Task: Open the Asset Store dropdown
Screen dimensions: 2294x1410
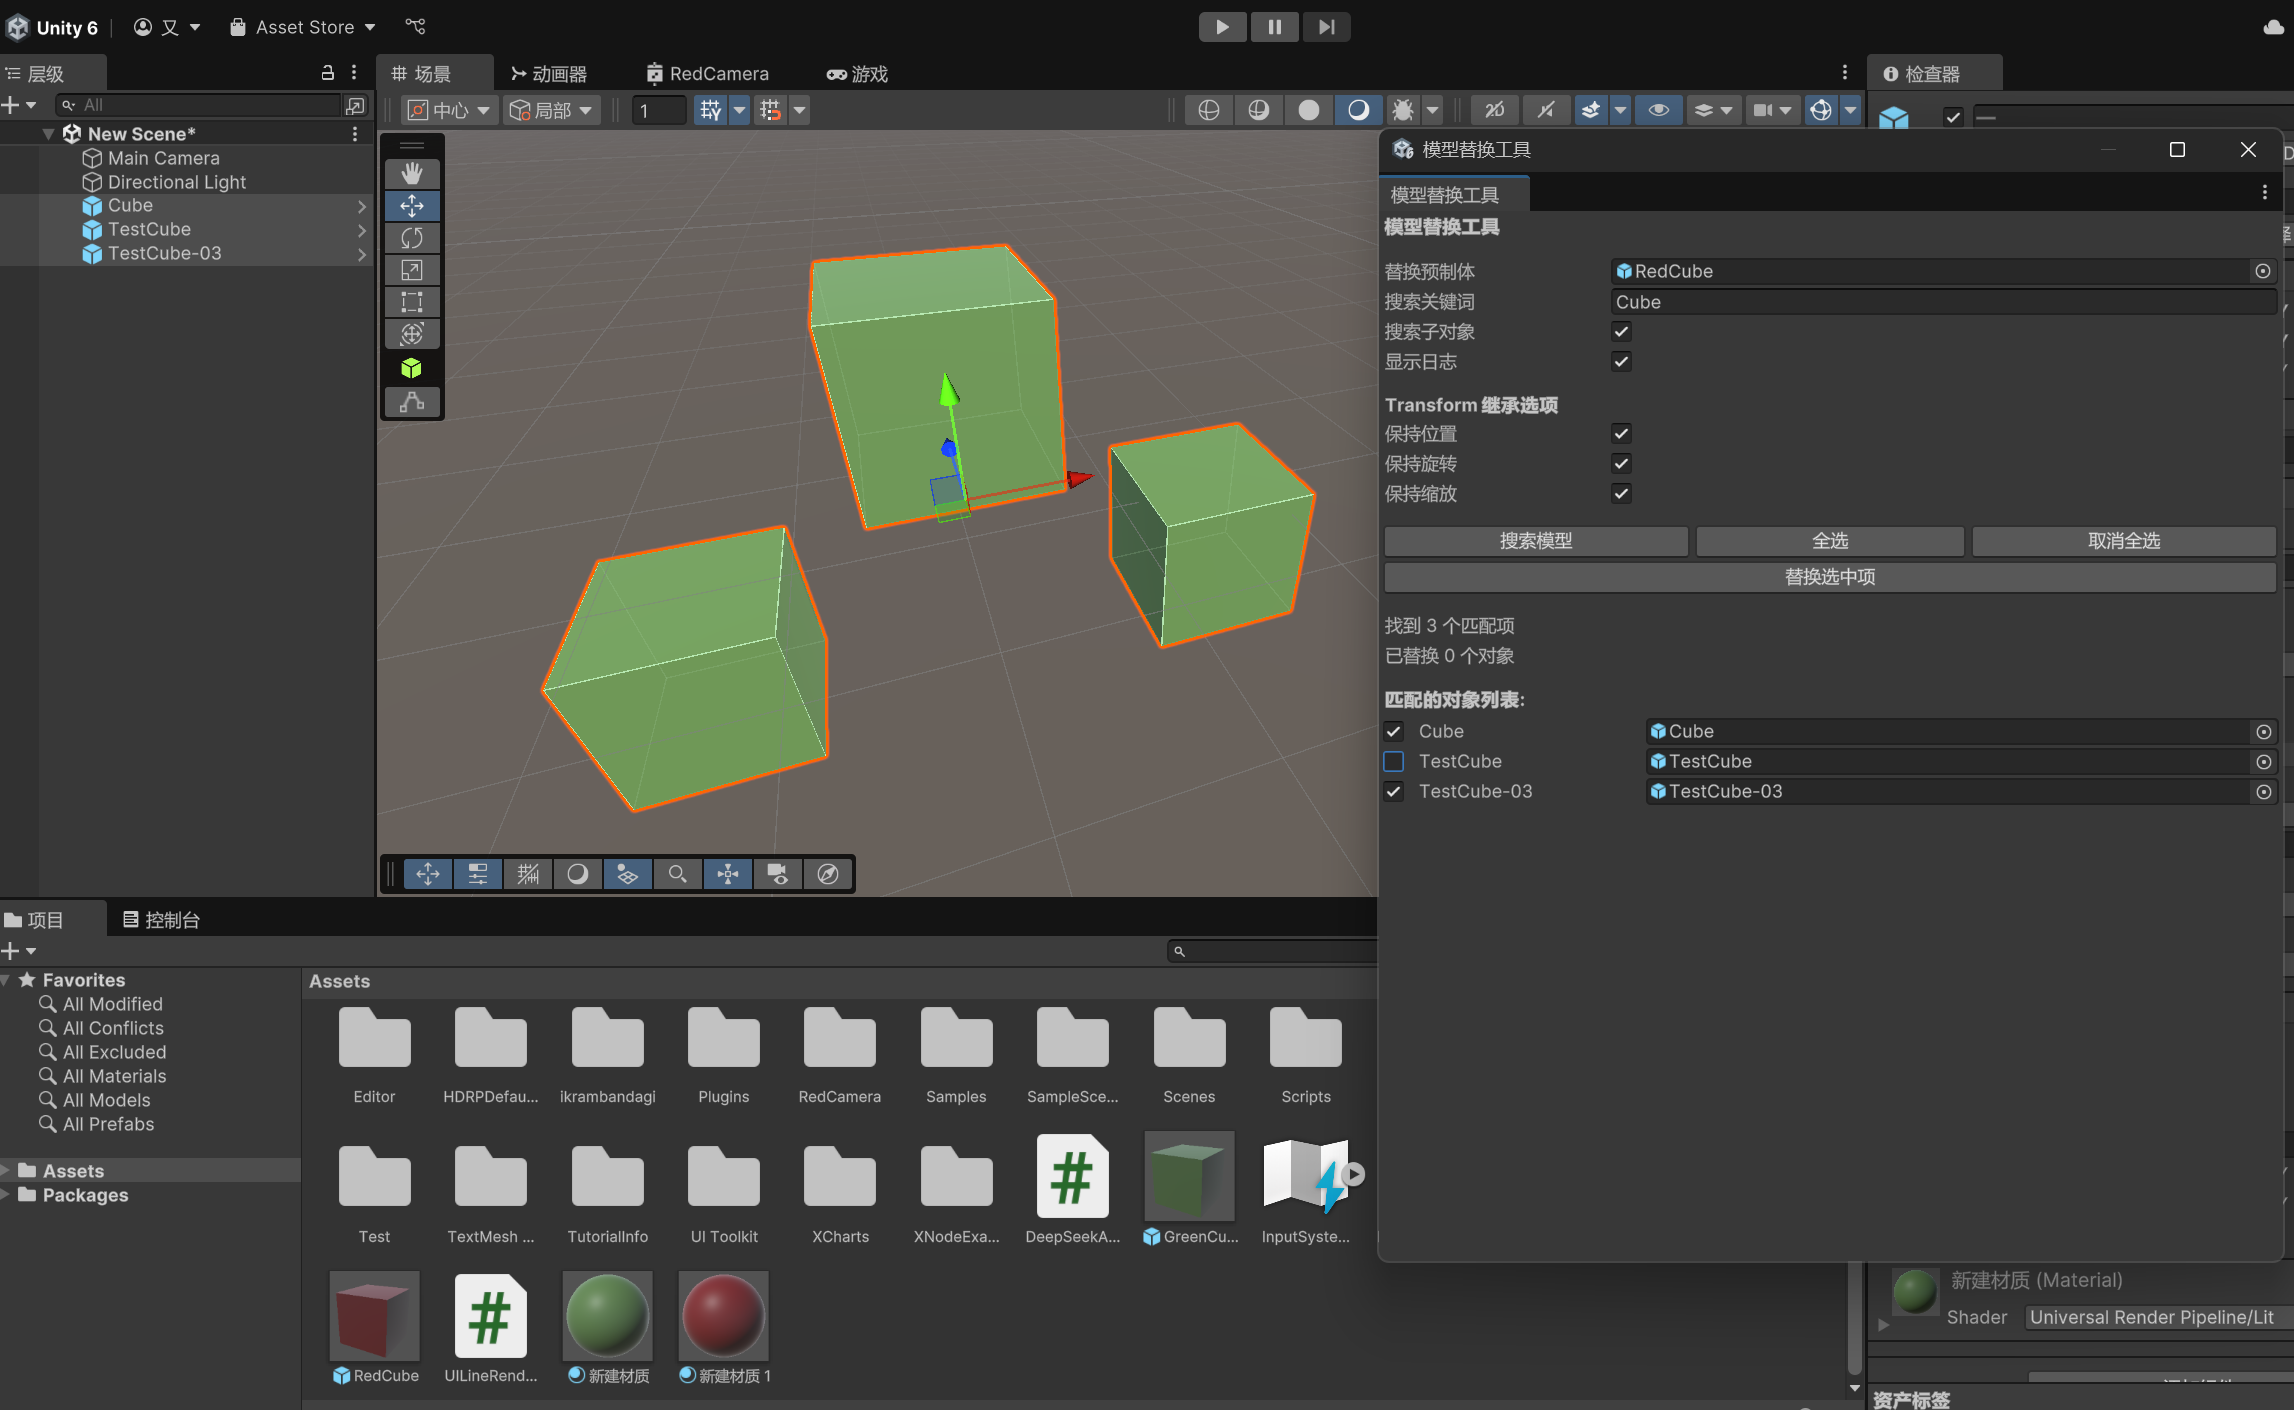Action: pyautogui.click(x=304, y=27)
